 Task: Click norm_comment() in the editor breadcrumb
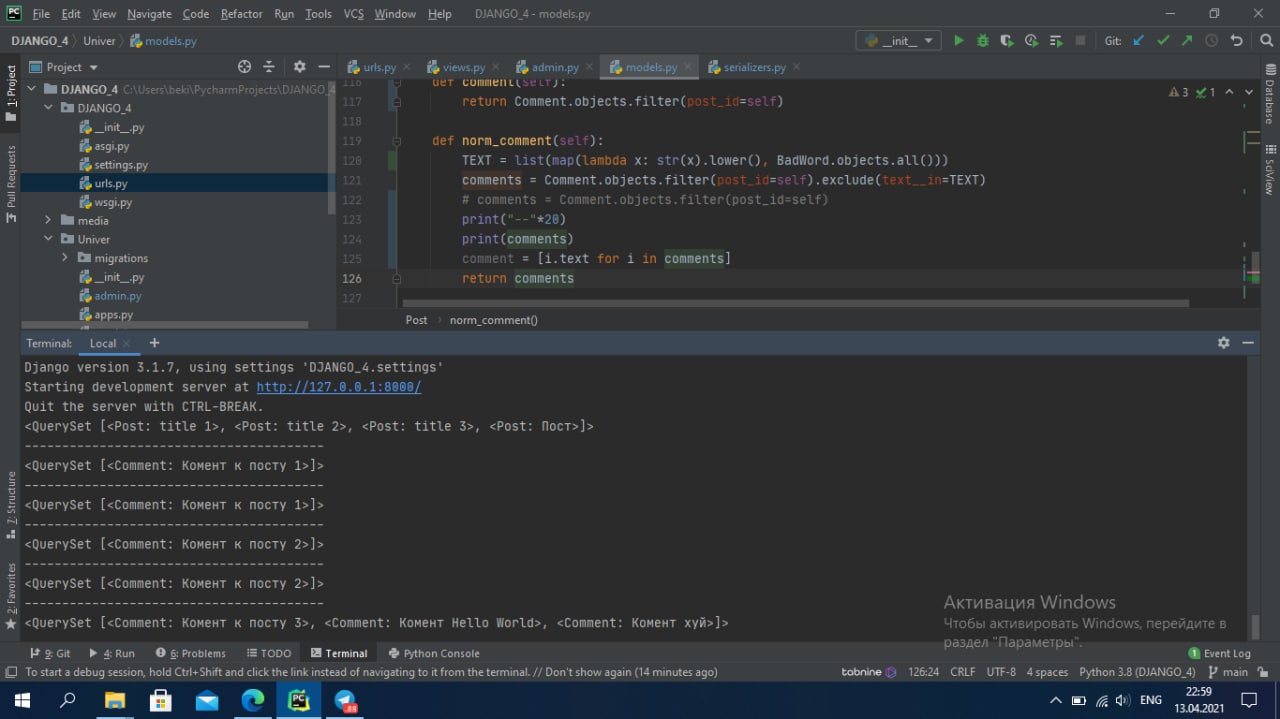[x=494, y=320]
